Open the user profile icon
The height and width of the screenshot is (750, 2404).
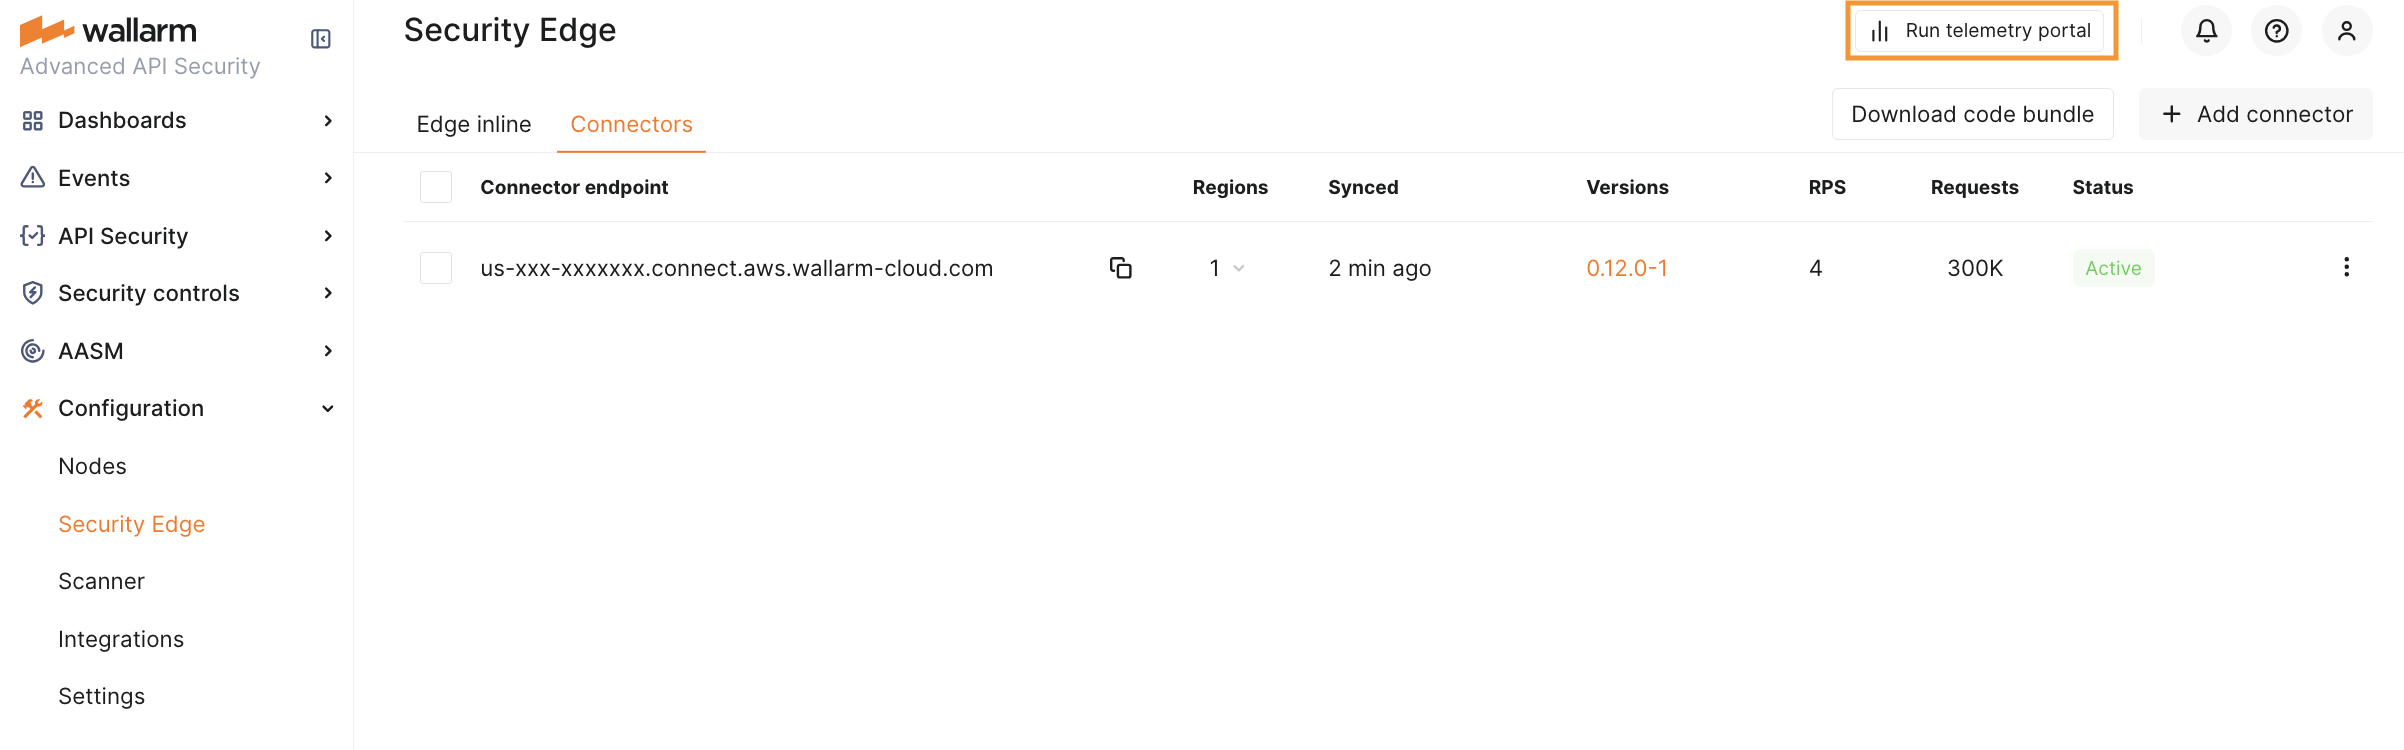(2347, 31)
